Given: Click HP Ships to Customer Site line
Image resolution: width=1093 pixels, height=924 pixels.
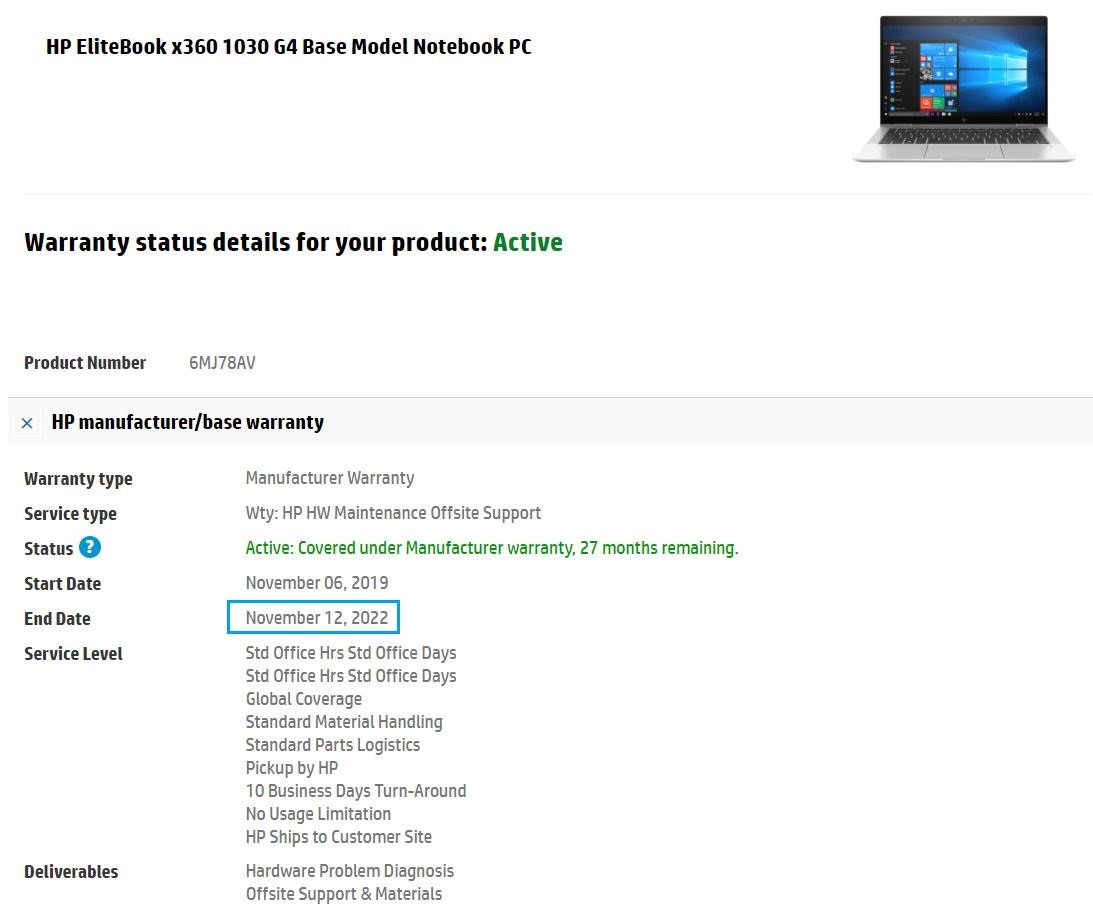Looking at the screenshot, I should [338, 837].
